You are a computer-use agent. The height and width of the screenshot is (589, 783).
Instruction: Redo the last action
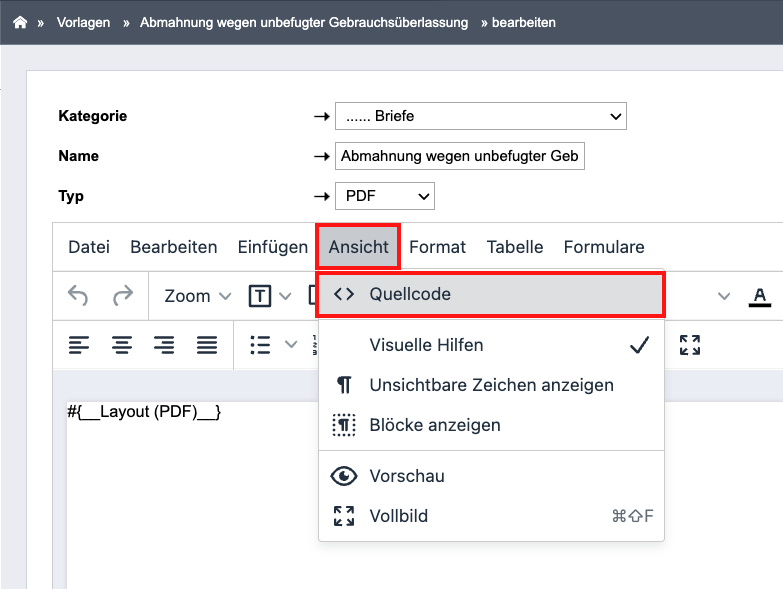123,295
